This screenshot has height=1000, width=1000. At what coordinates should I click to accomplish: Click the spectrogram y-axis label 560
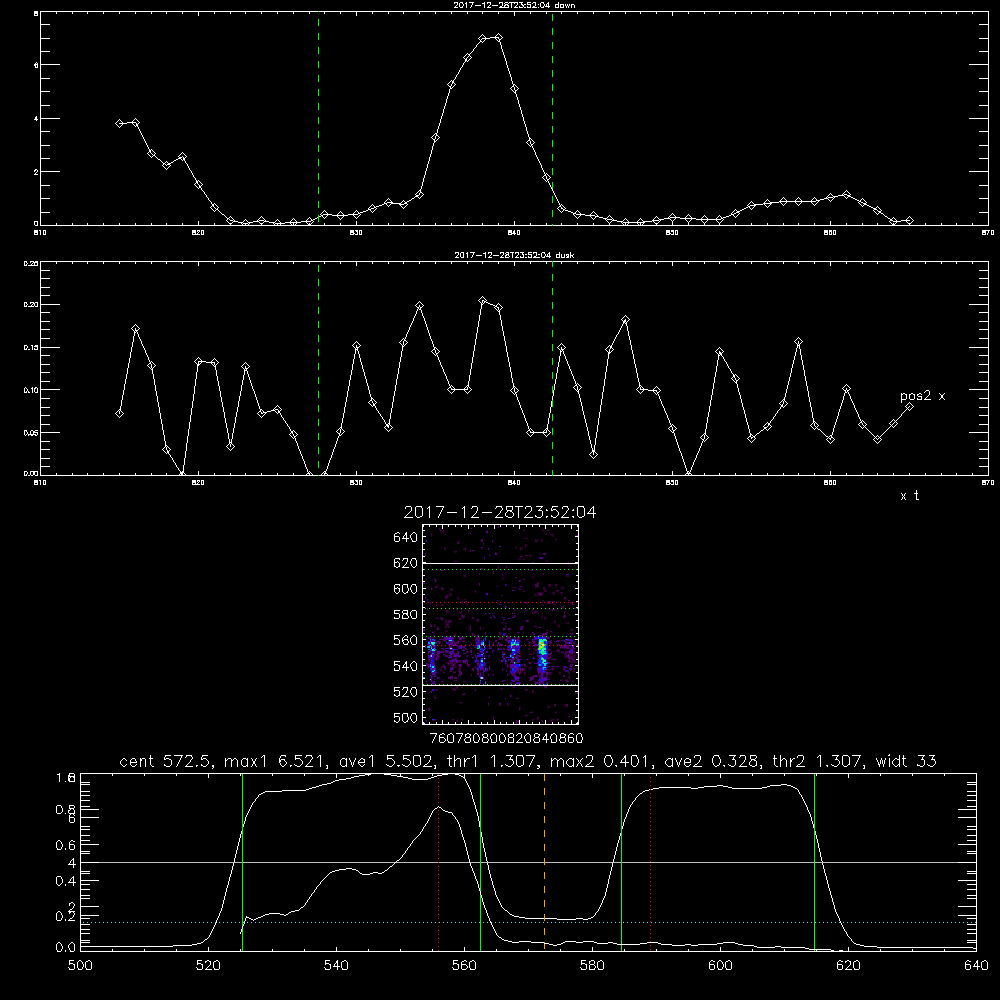406,640
